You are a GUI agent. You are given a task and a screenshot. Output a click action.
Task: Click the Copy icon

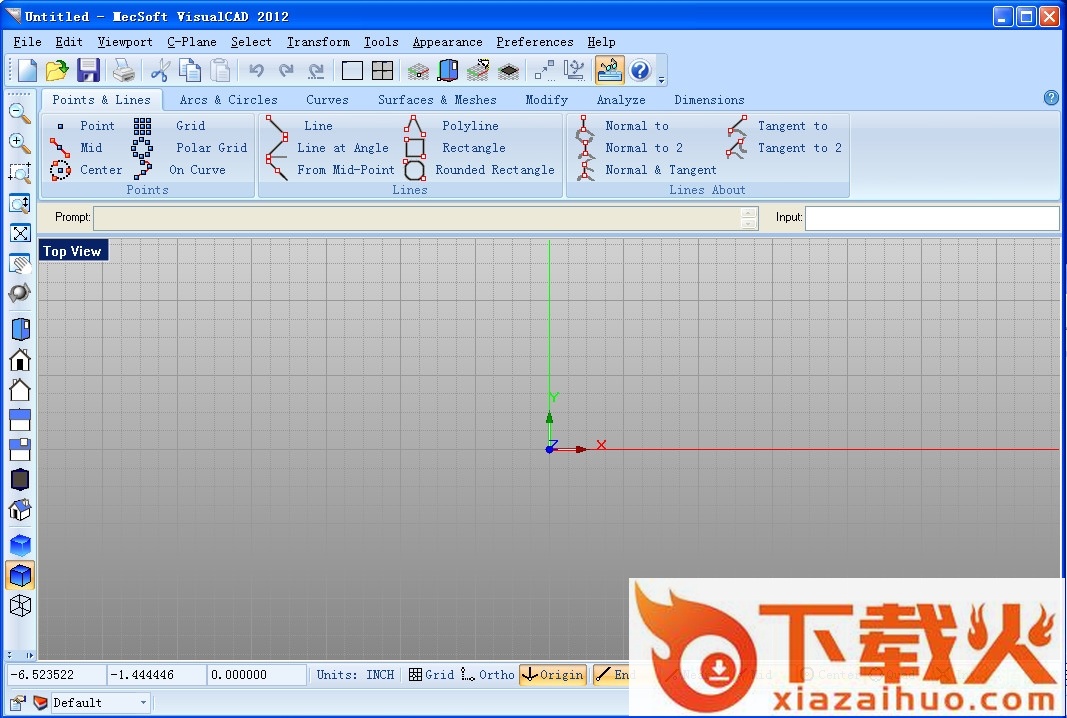[190, 70]
